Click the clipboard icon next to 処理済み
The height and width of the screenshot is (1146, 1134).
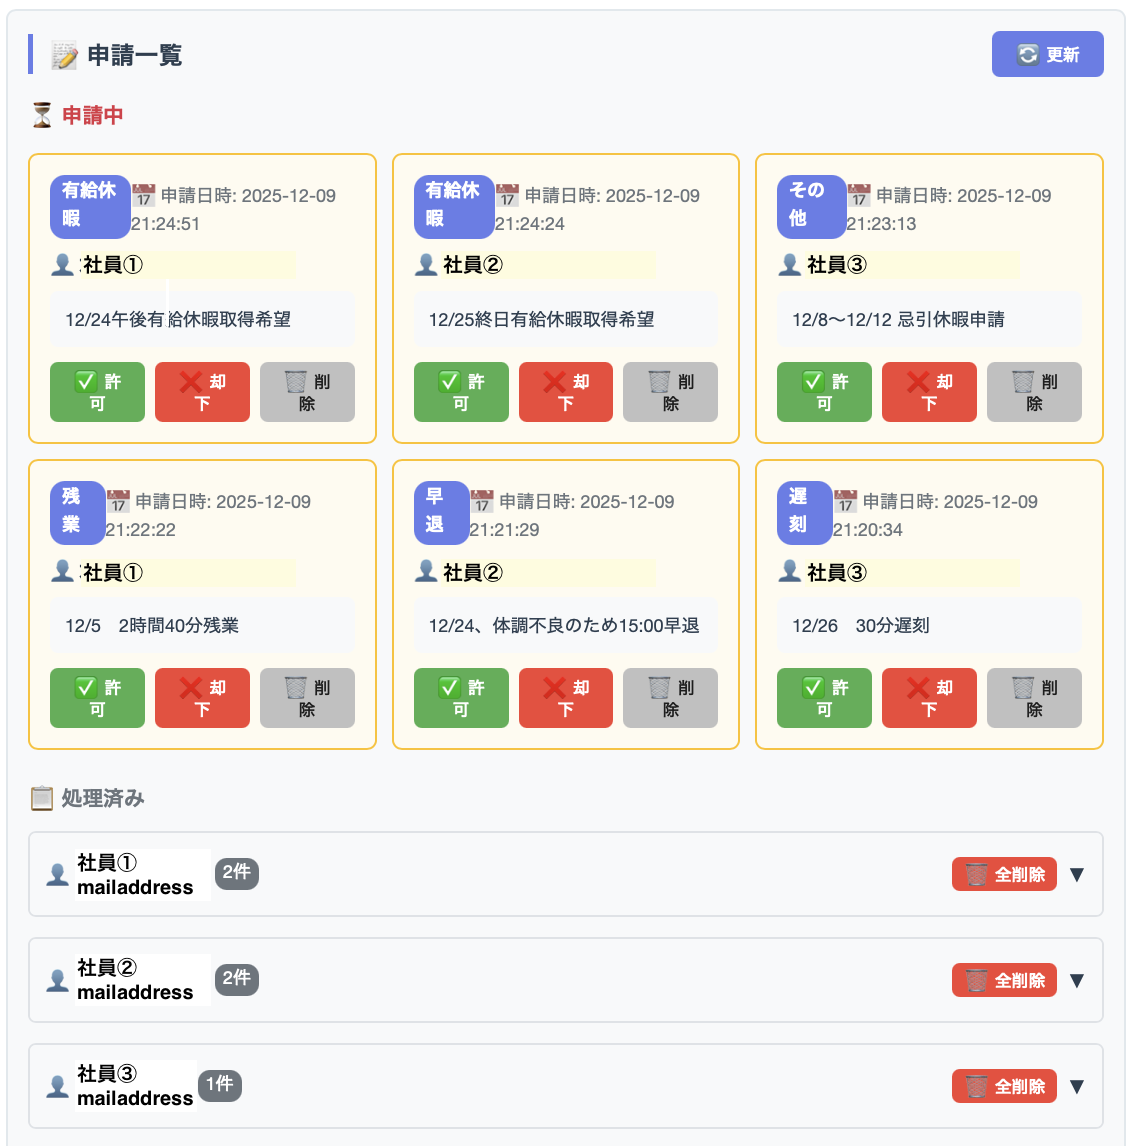[x=41, y=798]
